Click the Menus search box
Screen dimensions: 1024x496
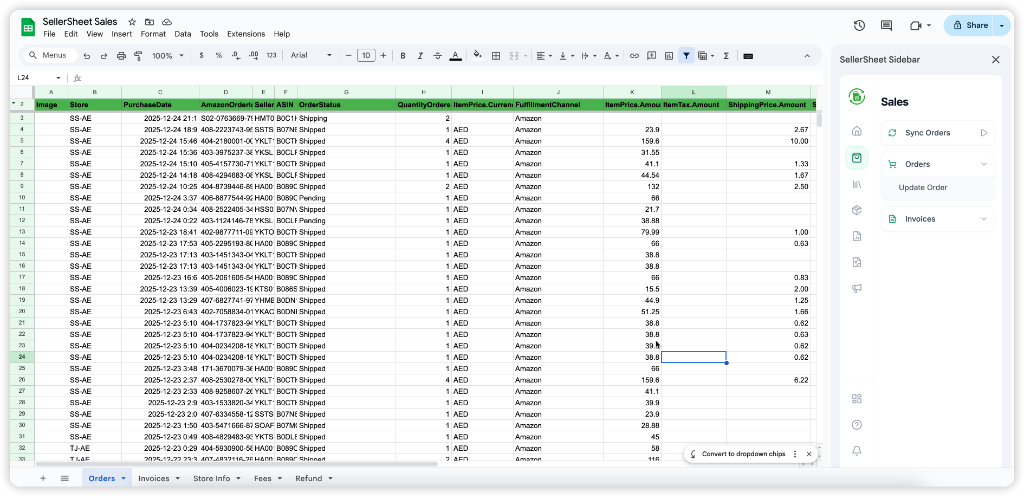pyautogui.click(x=50, y=56)
